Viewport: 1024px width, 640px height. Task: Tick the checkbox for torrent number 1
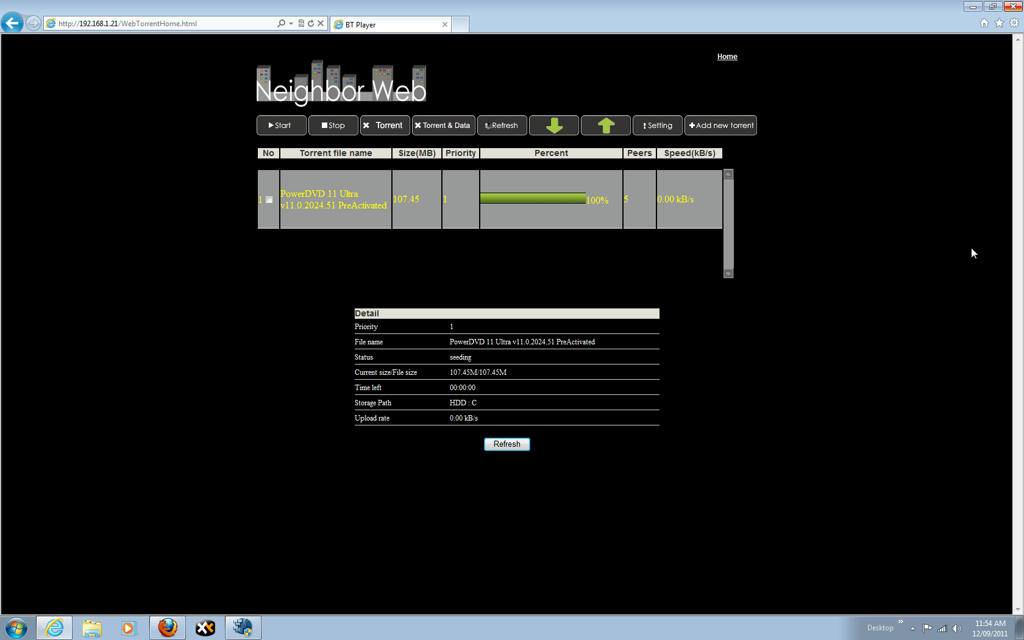(x=268, y=200)
